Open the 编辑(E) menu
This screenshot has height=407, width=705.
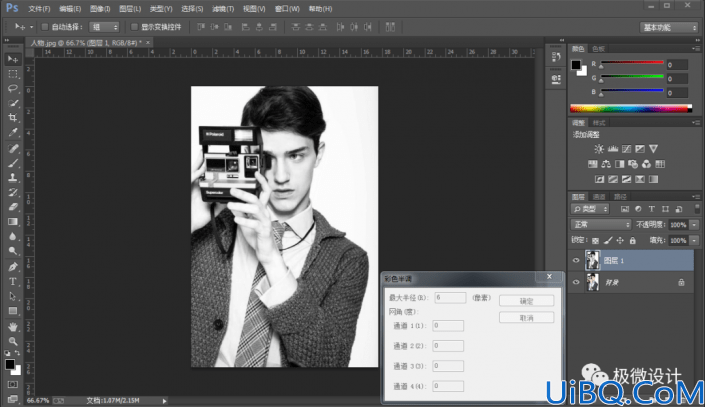(x=70, y=9)
